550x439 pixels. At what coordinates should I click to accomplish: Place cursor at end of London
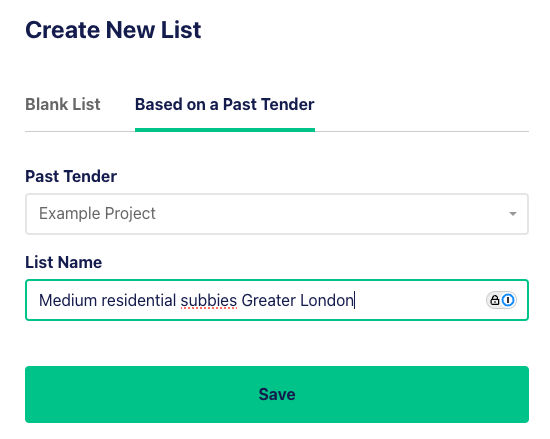coord(354,300)
